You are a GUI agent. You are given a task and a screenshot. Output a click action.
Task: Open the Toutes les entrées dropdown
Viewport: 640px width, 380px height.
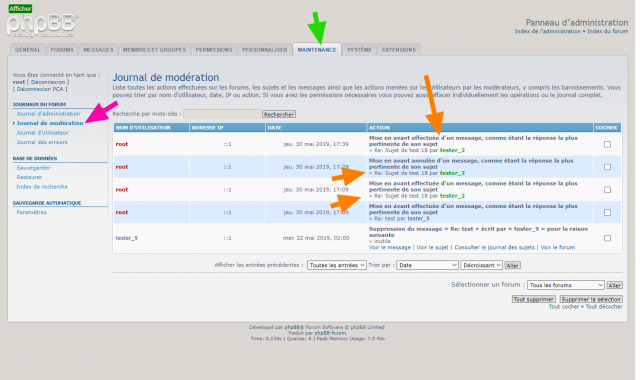pos(337,265)
